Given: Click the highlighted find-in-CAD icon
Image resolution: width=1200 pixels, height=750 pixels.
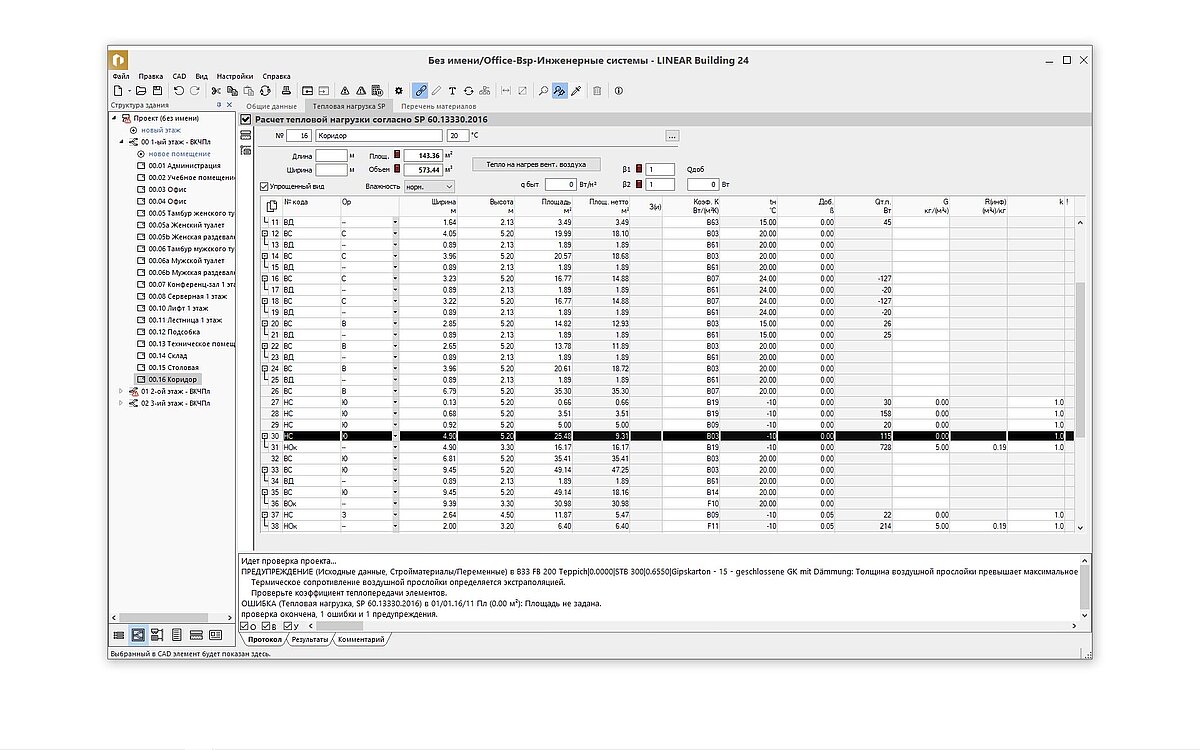Looking at the screenshot, I should click(560, 91).
